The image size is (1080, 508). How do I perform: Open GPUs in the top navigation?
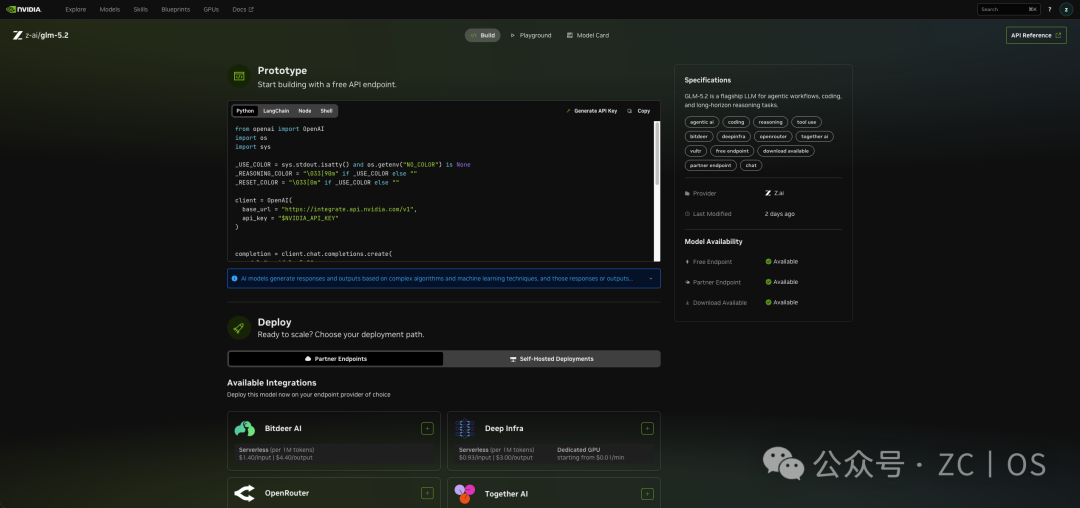[x=211, y=10]
